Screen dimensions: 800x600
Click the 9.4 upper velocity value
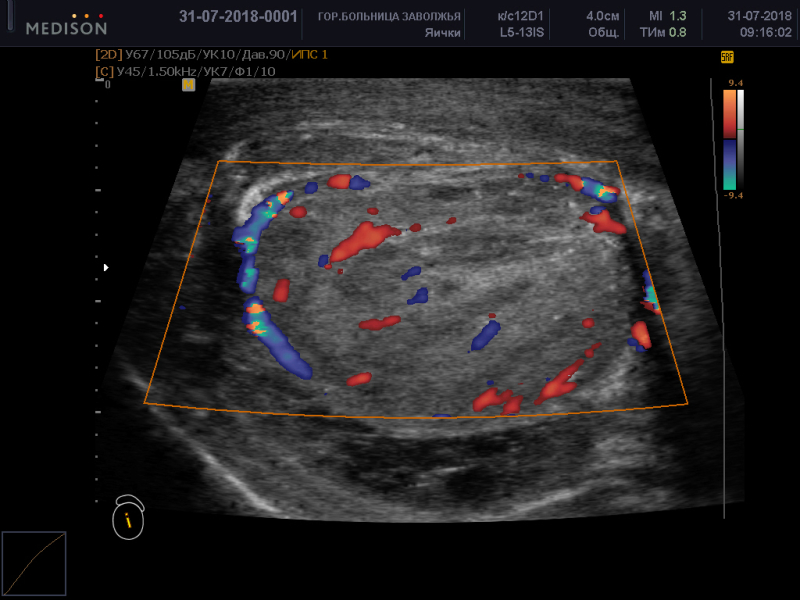(x=735, y=83)
